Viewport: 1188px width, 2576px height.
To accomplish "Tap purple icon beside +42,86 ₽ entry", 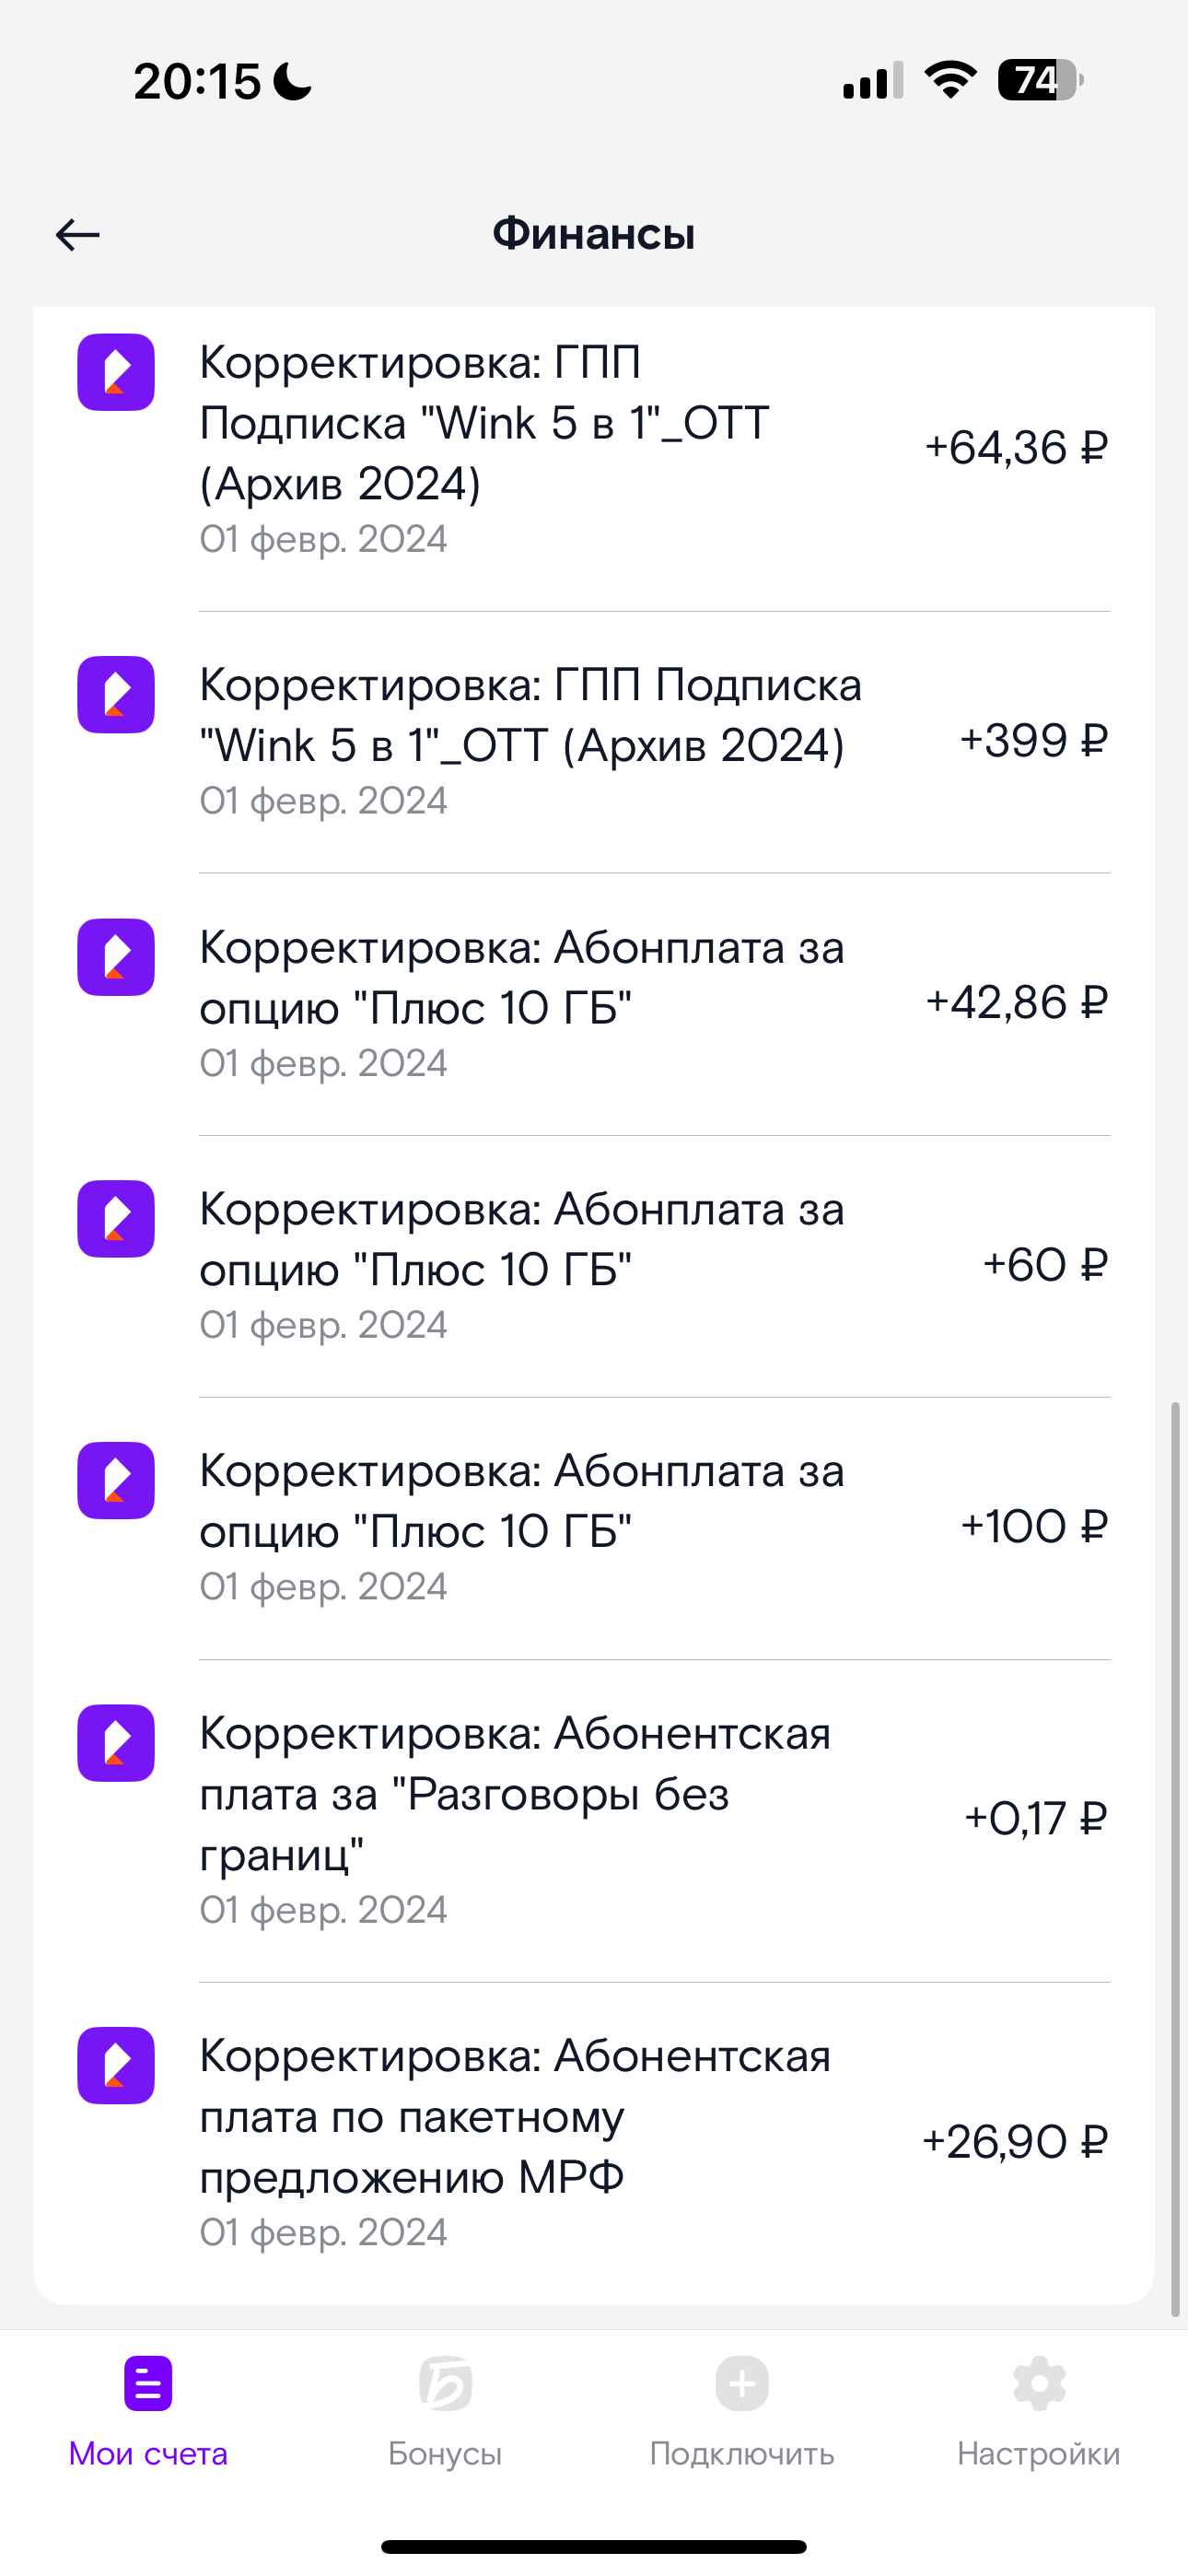I will tap(116, 957).
